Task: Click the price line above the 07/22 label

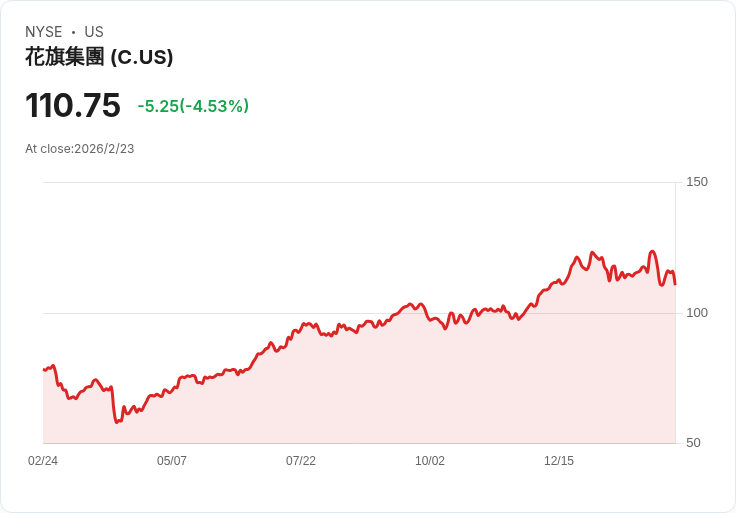Action: (301, 326)
